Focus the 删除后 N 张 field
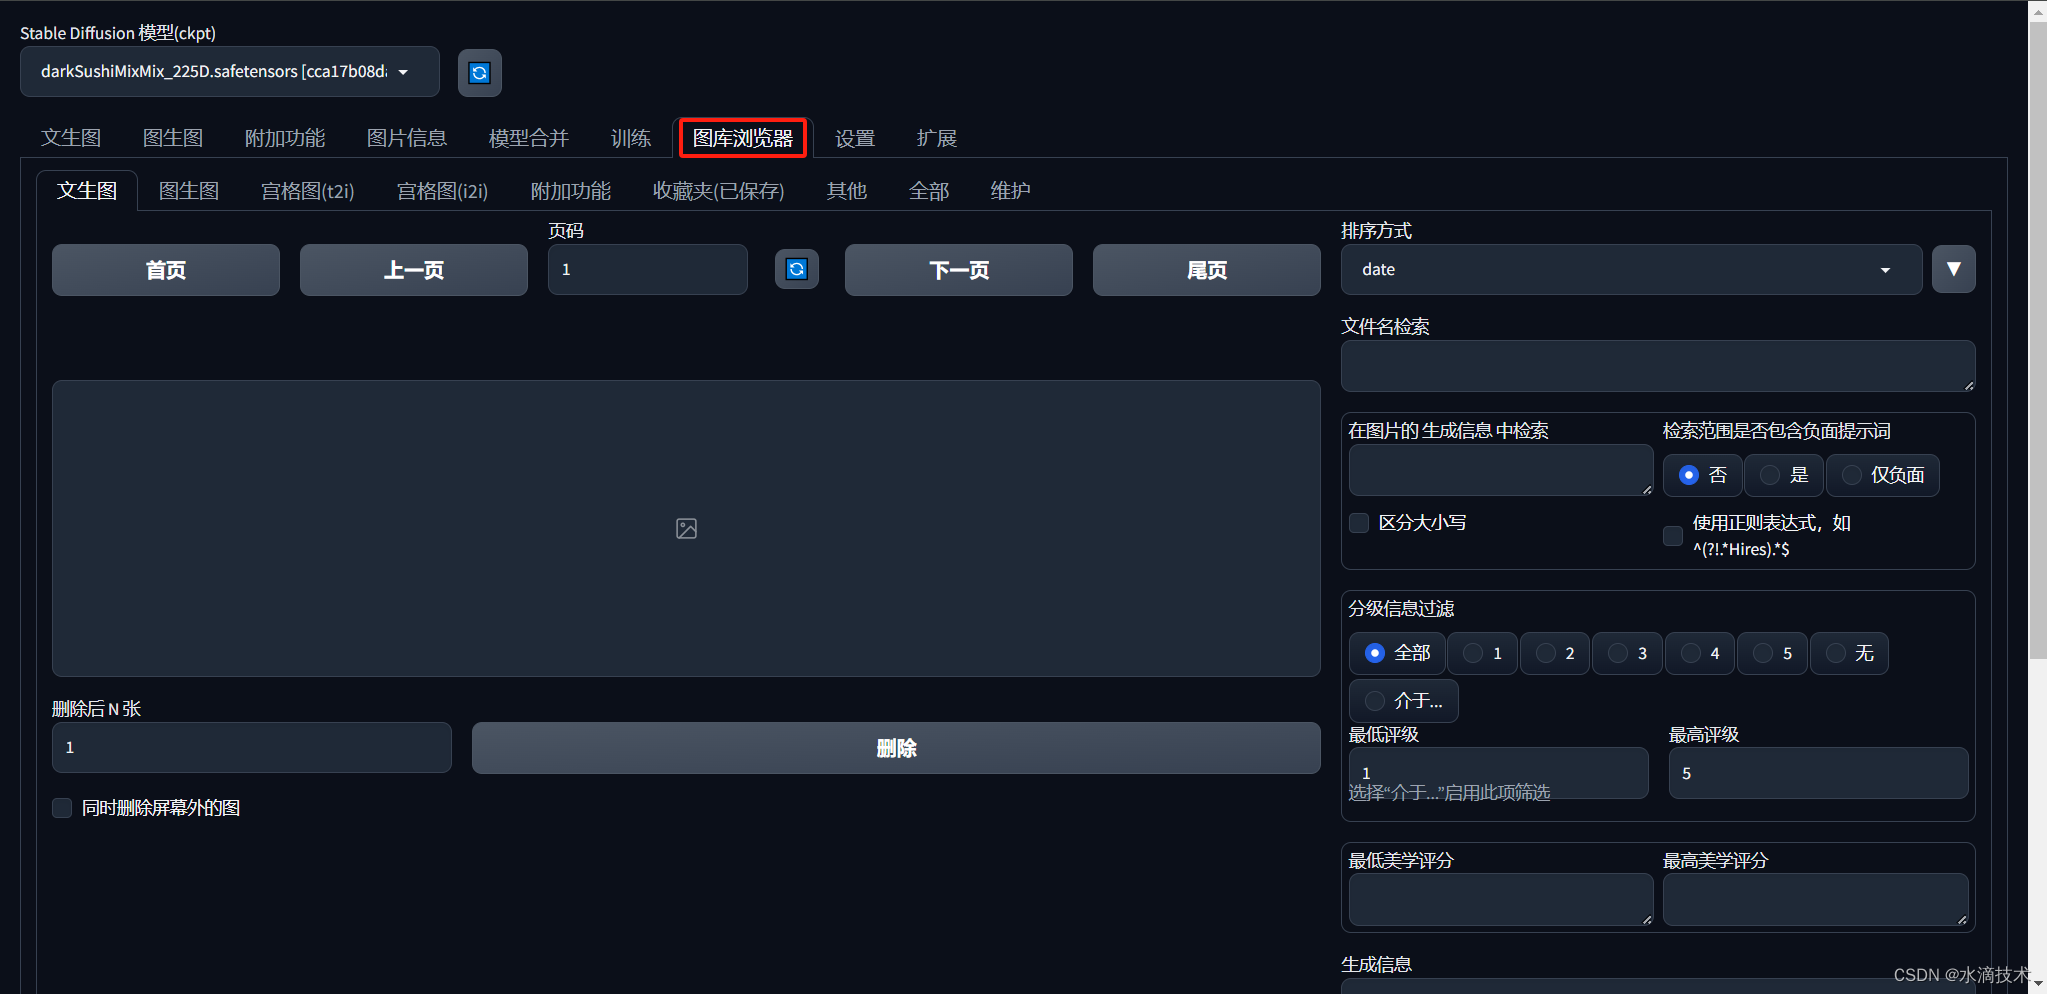This screenshot has width=2047, height=994. point(252,747)
